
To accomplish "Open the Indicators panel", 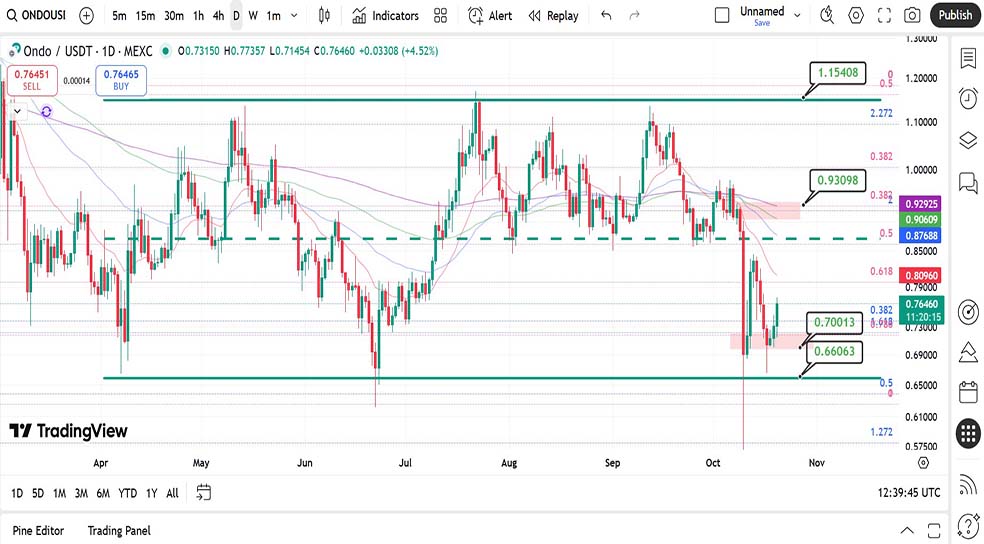I will click(385, 15).
